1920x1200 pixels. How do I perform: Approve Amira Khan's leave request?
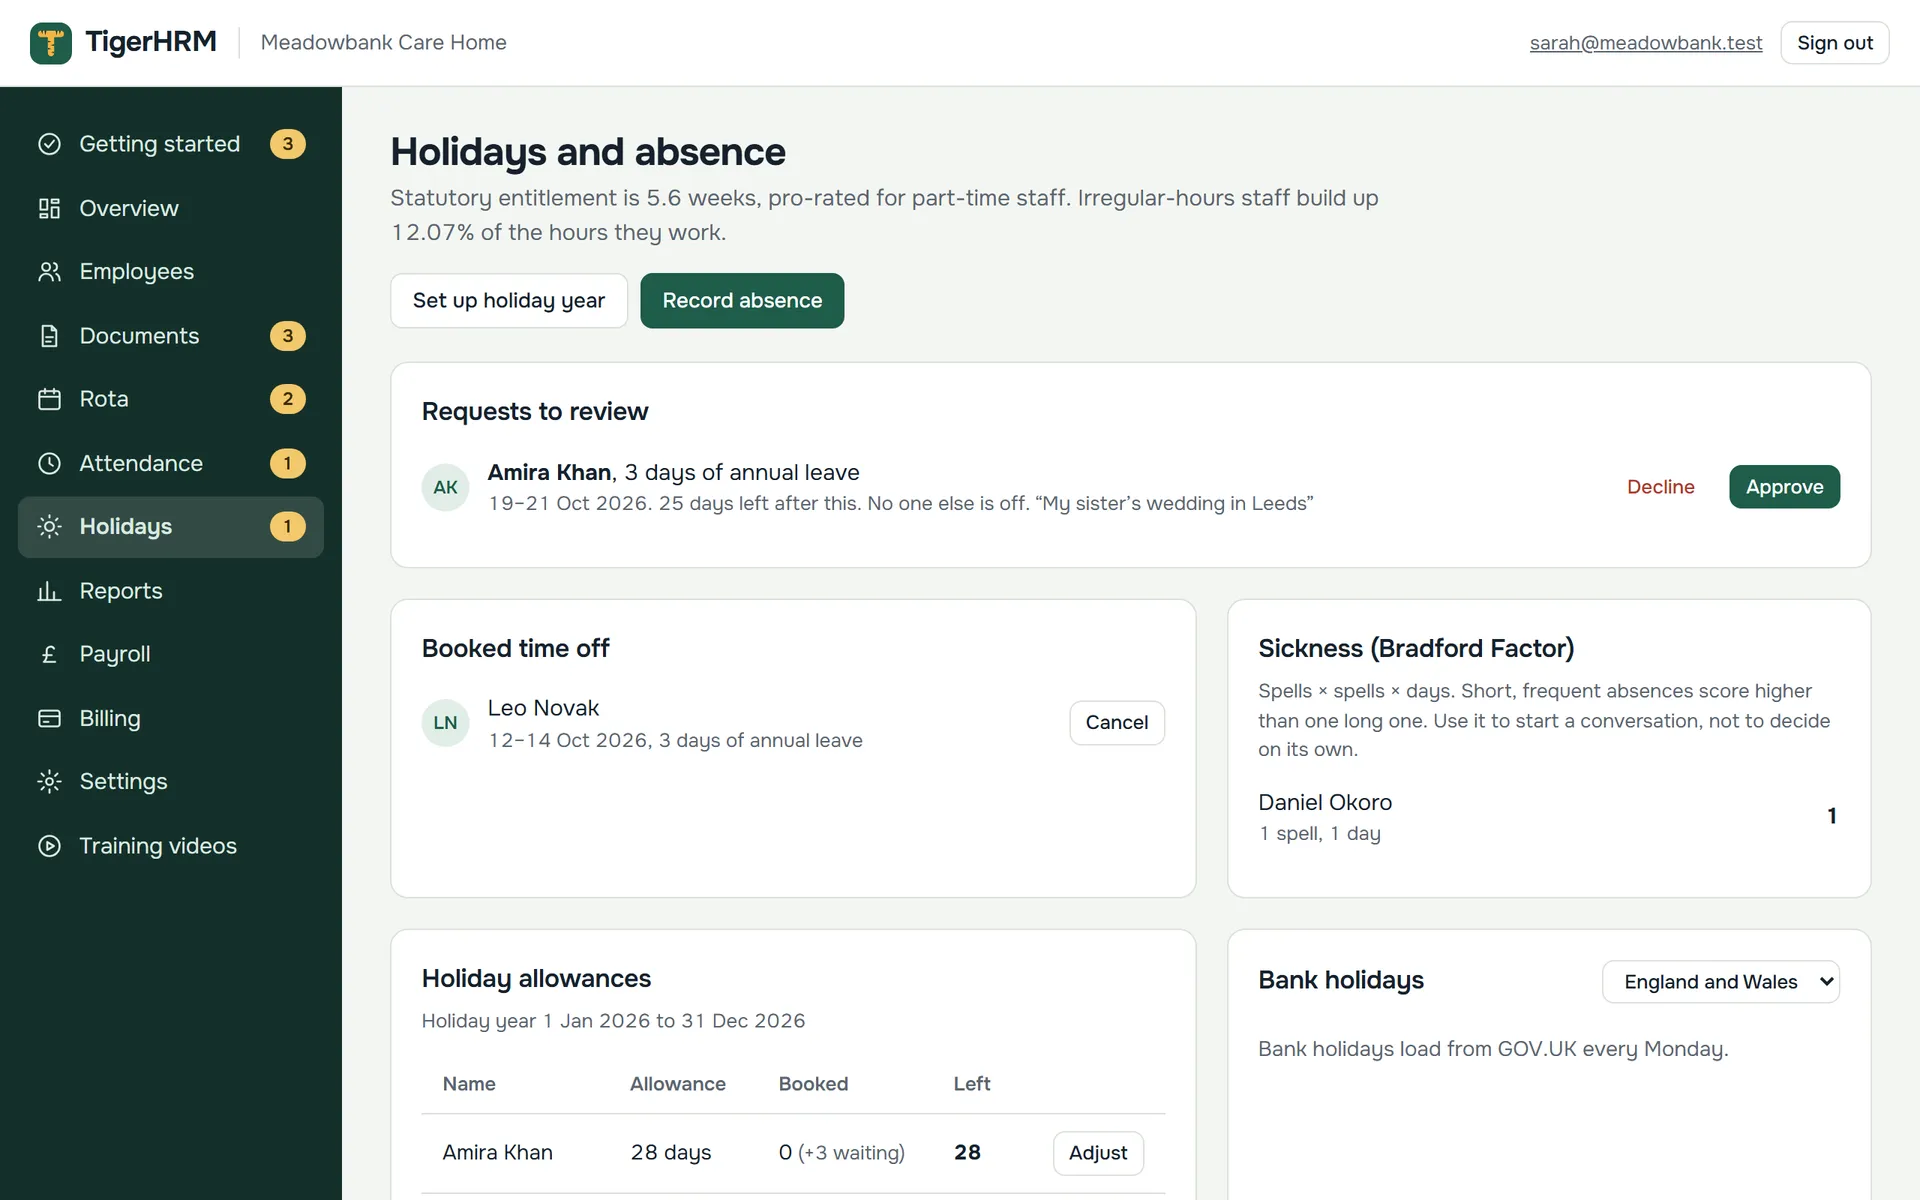coord(1784,487)
